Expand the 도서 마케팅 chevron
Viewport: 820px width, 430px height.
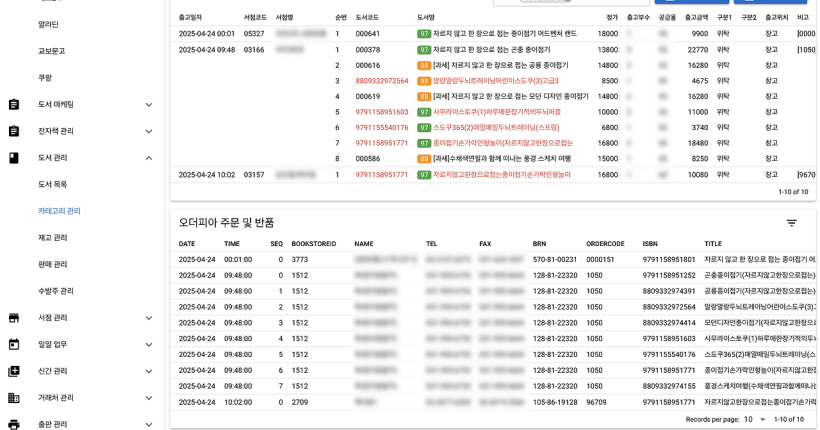click(x=149, y=104)
